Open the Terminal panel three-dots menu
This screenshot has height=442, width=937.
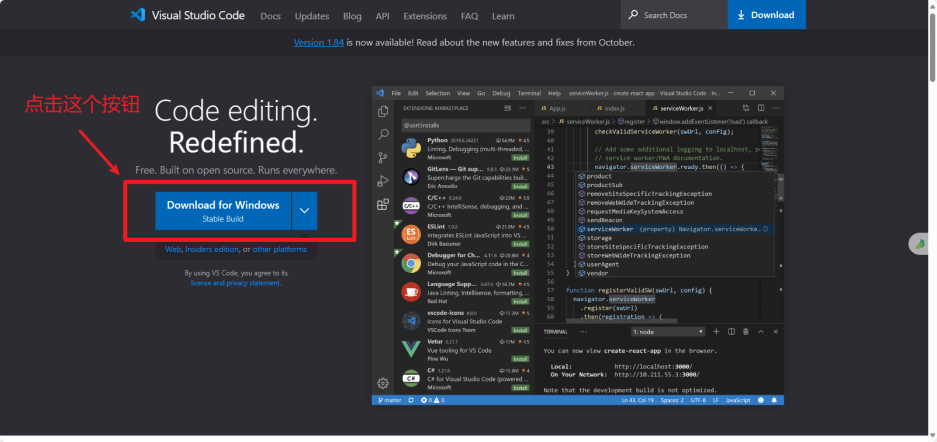[584, 332]
